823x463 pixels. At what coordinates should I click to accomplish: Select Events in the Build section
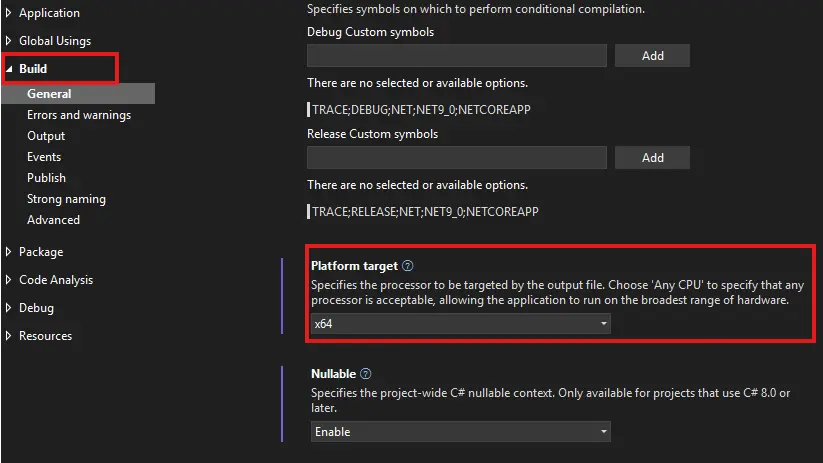click(44, 157)
